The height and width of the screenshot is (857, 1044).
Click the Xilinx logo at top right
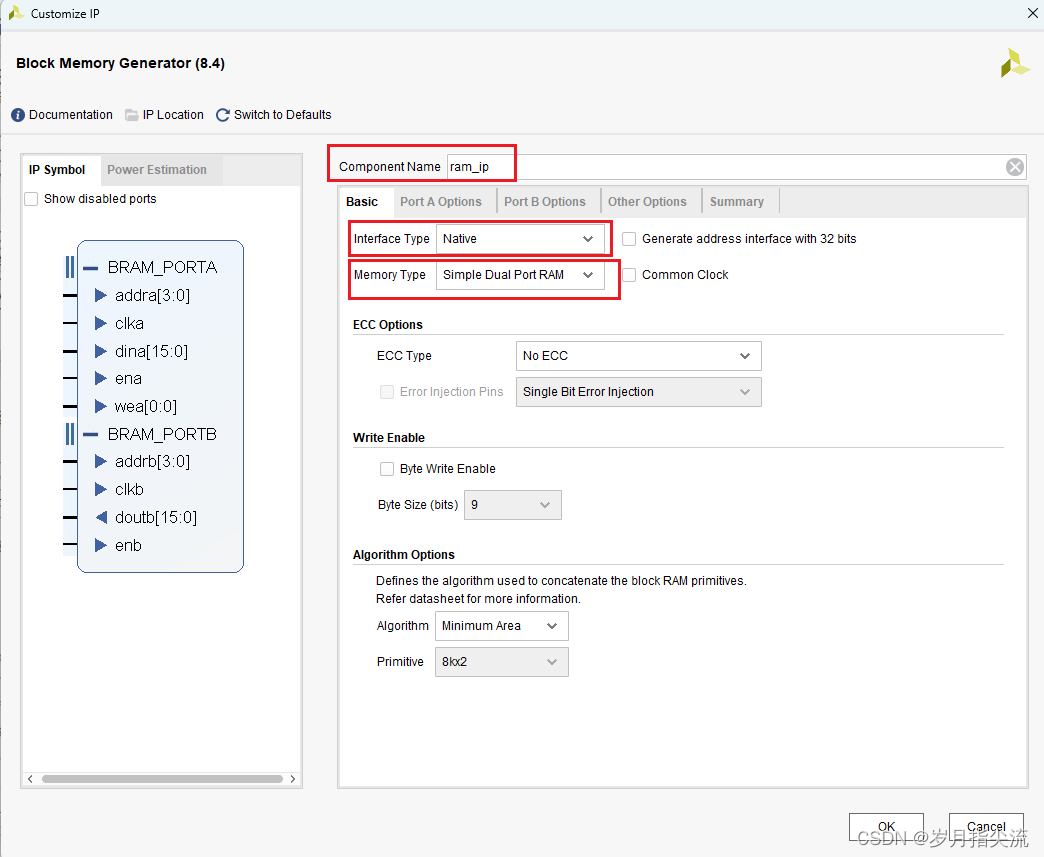tap(1015, 64)
